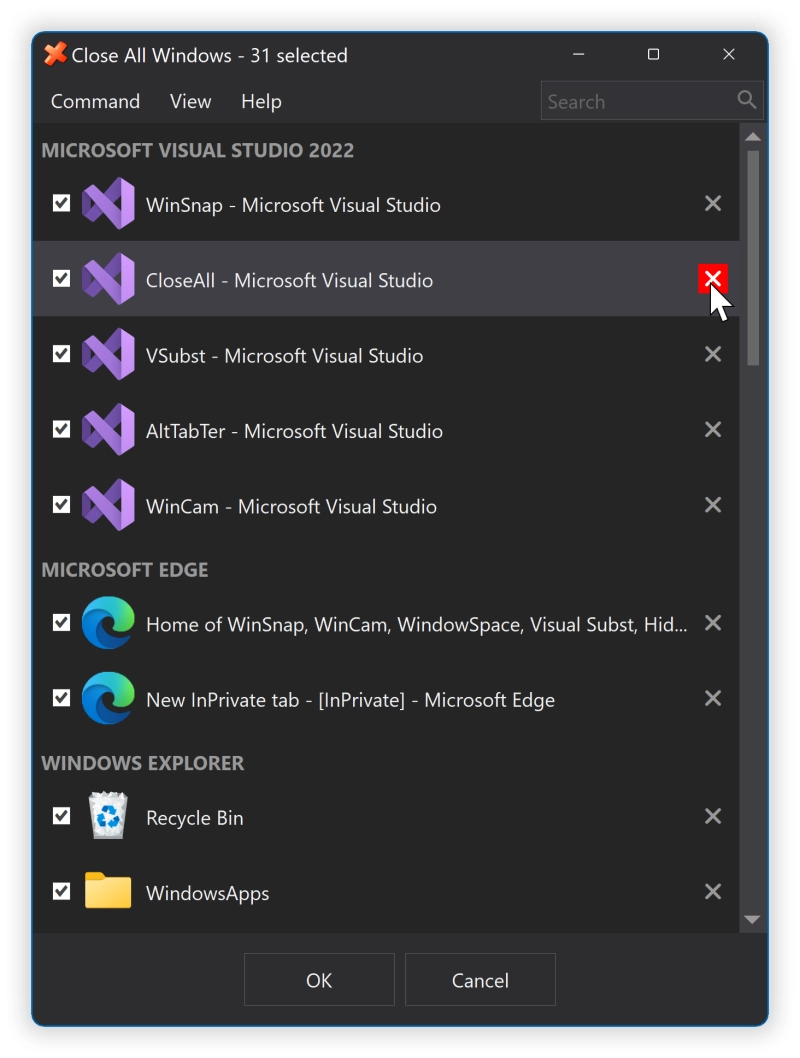Select the WindowsApps row text
This screenshot has width=800, height=1058.
(x=207, y=893)
